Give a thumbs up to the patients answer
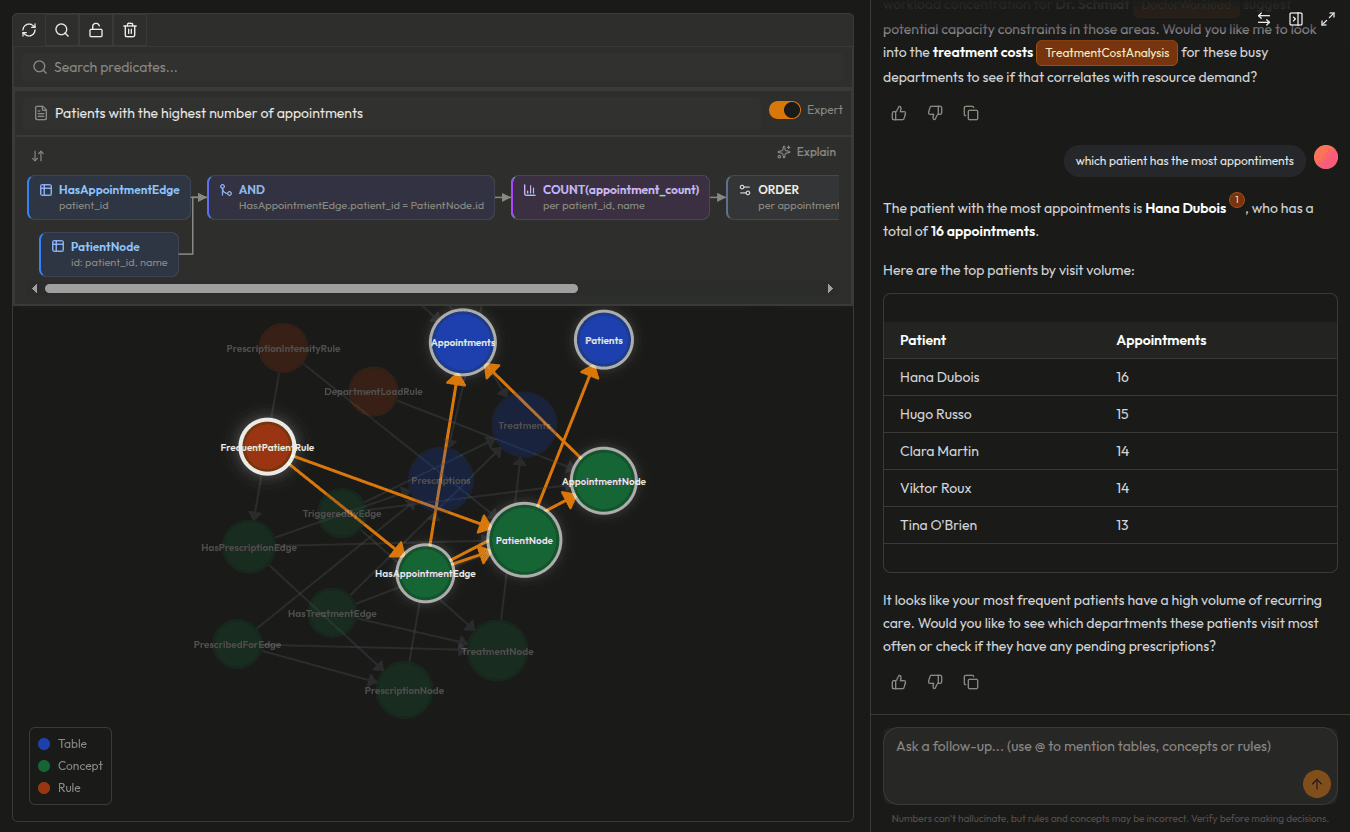 click(897, 681)
